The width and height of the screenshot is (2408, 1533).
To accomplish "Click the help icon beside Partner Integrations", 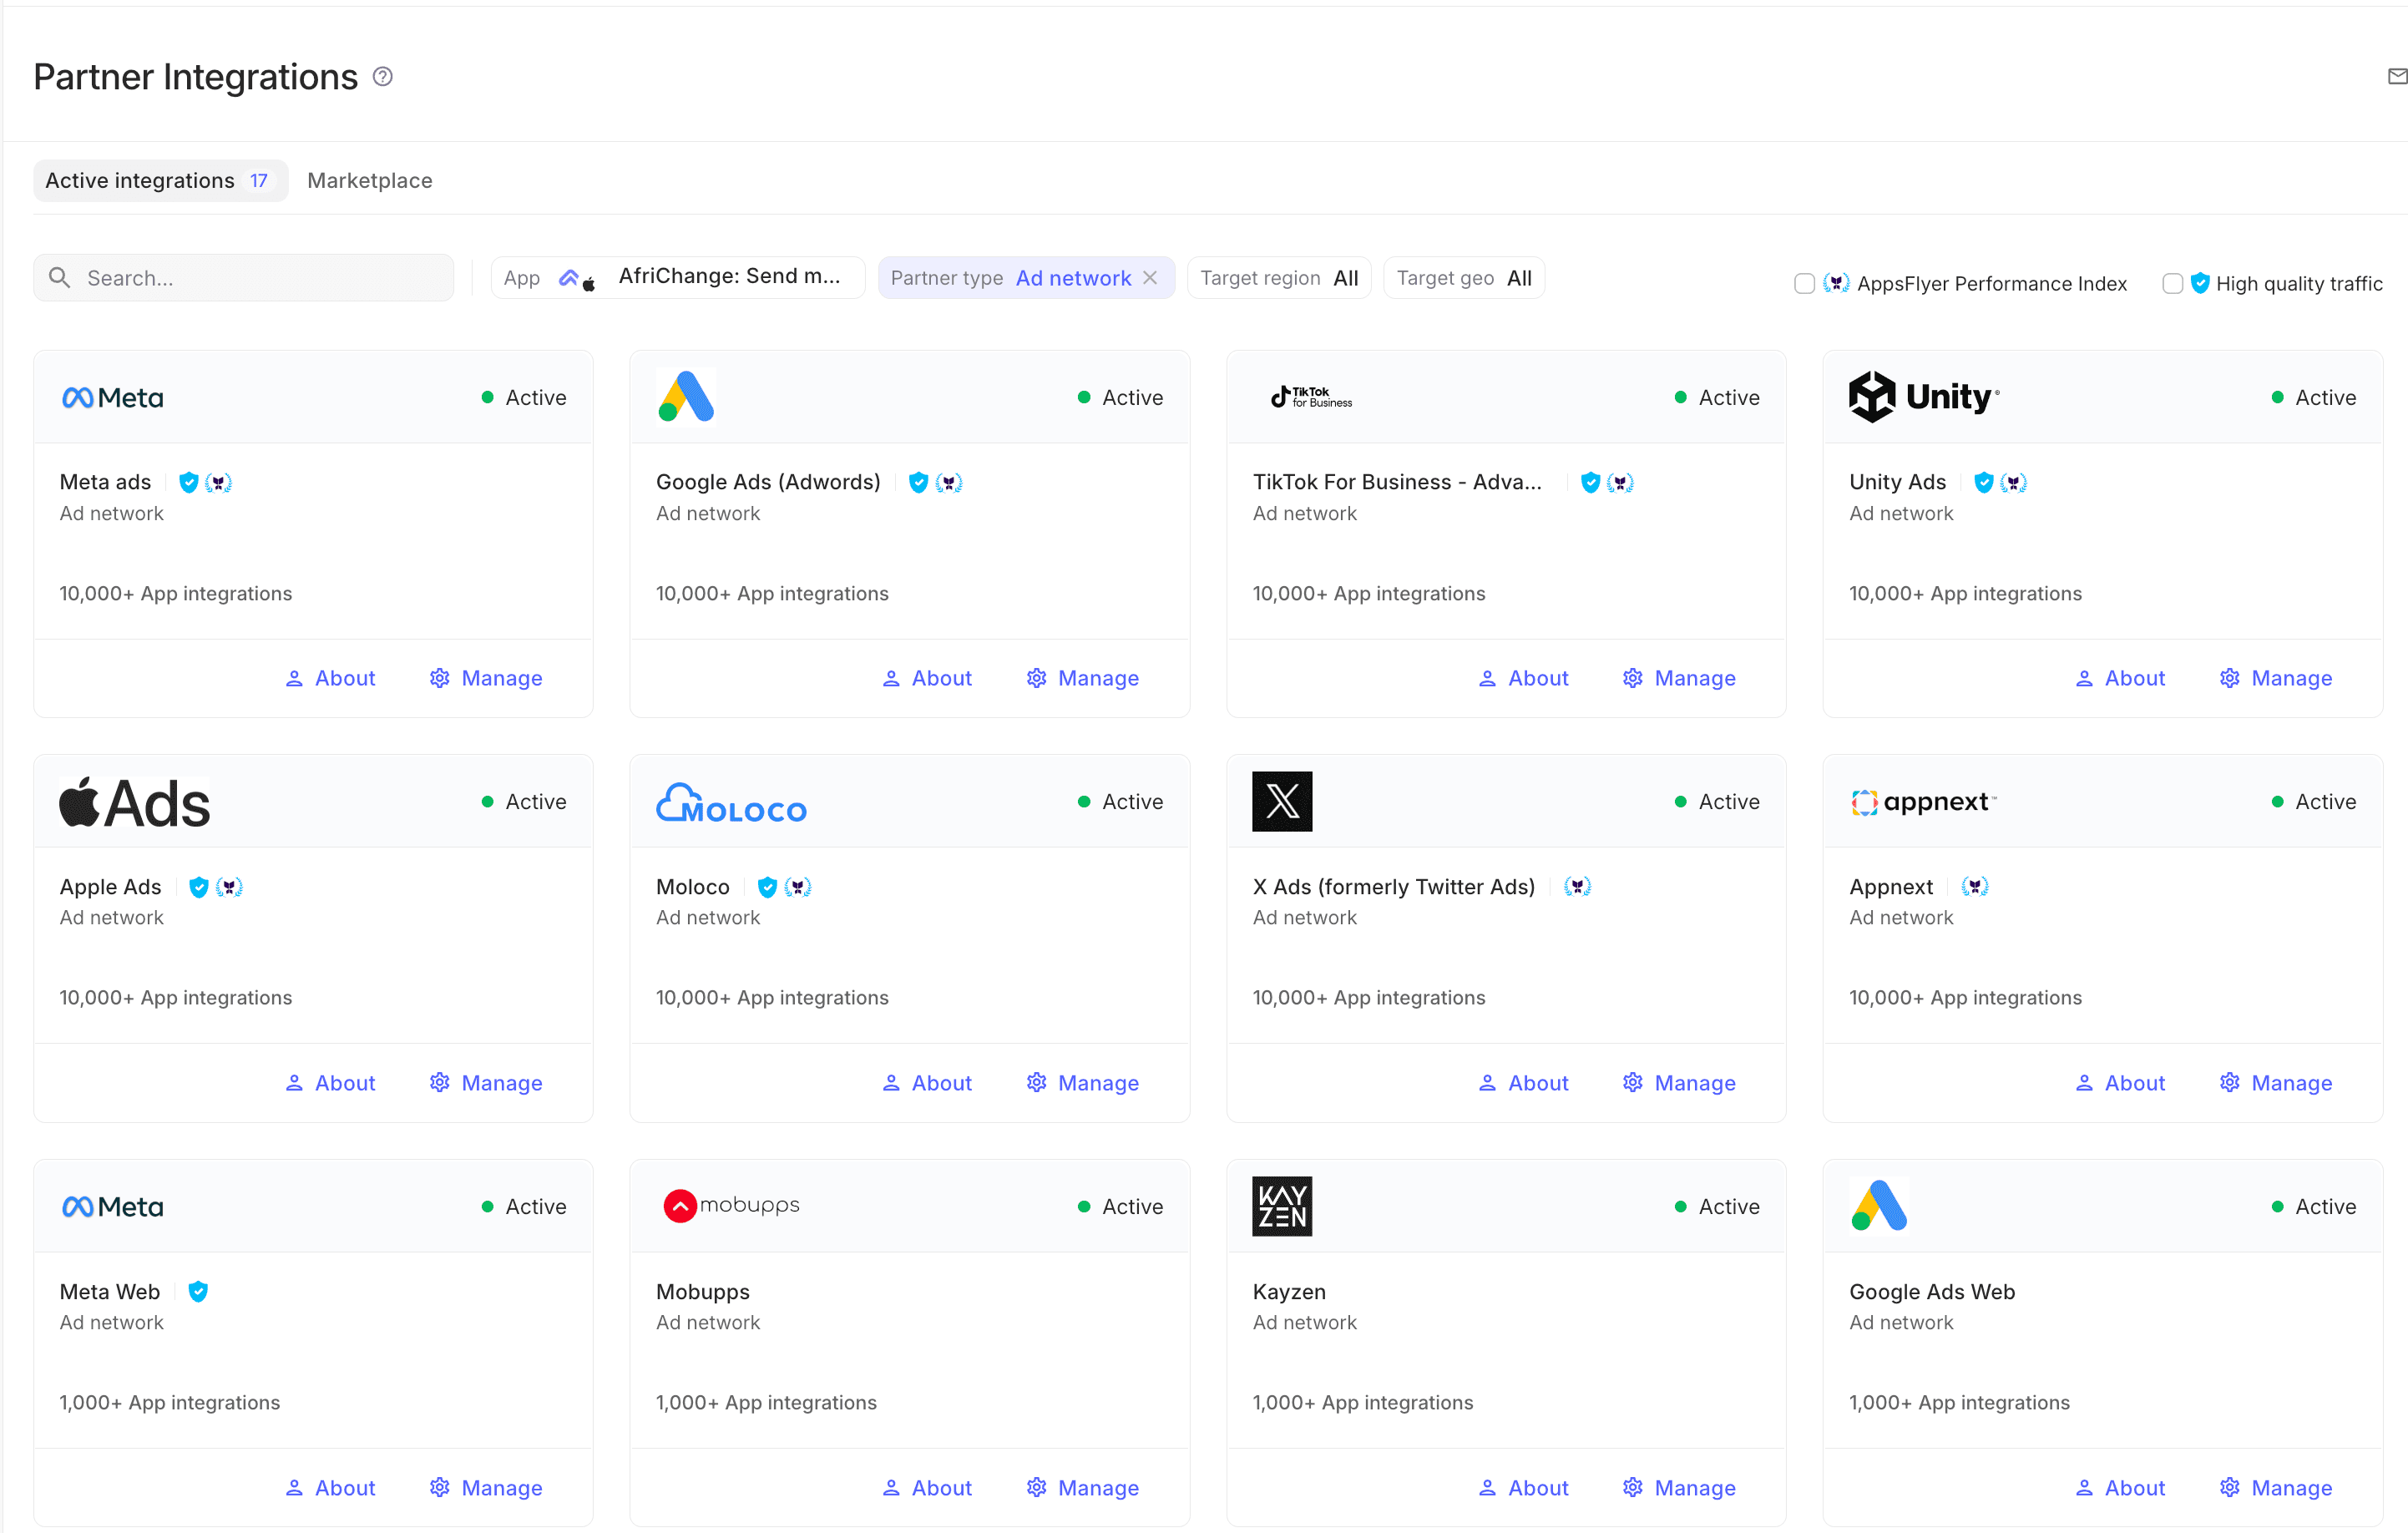I will [382, 76].
